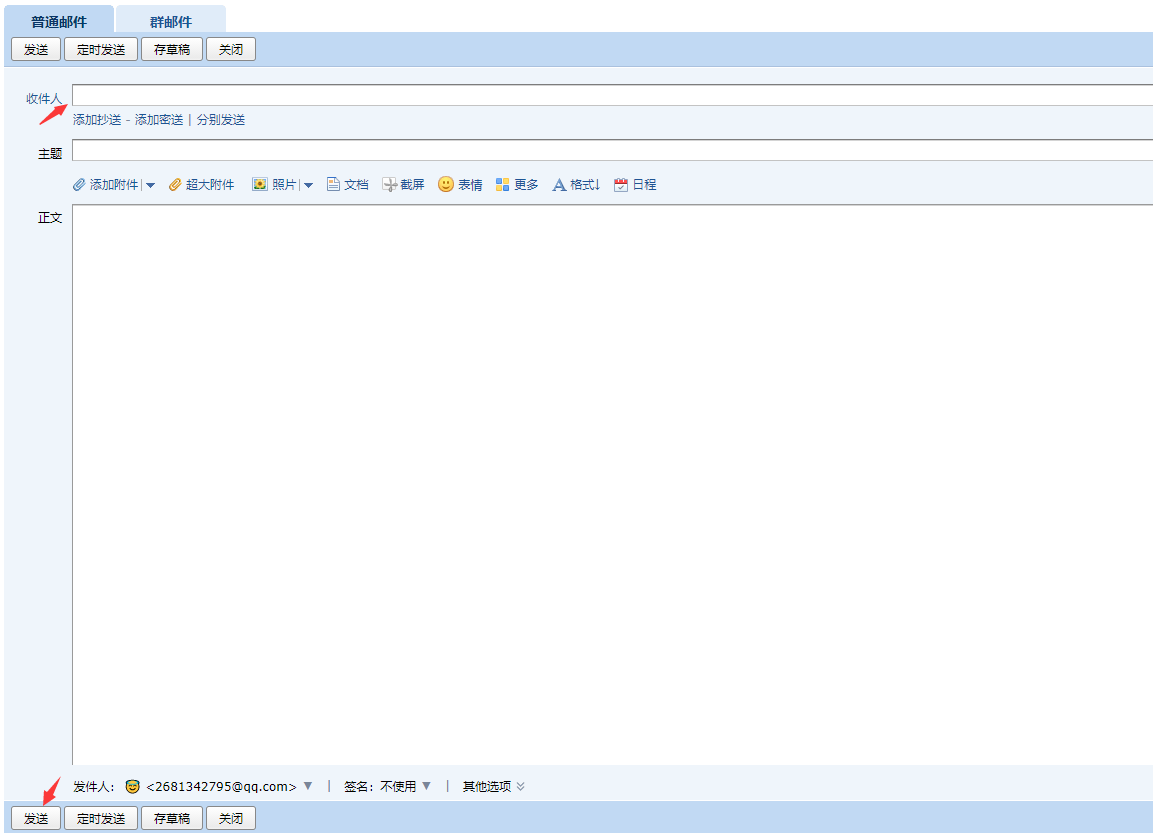This screenshot has width=1153, height=833.
Task: Open the sender address dropdown
Action: [x=308, y=786]
